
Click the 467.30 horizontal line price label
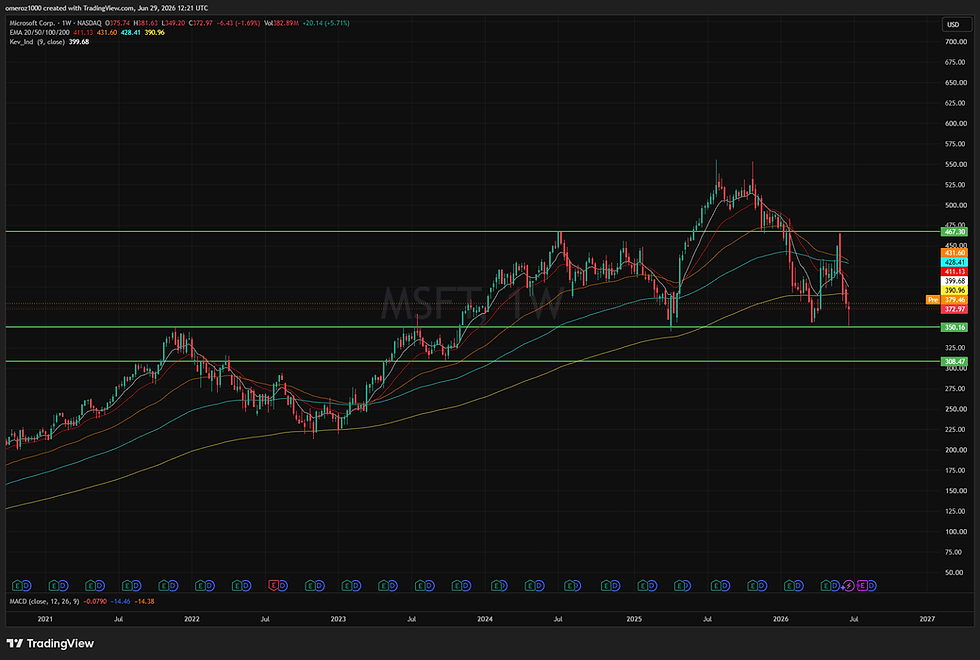pos(954,232)
